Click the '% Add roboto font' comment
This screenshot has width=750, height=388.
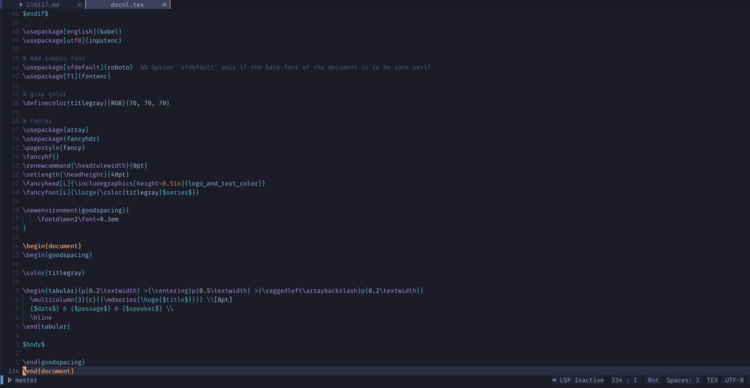click(x=54, y=58)
